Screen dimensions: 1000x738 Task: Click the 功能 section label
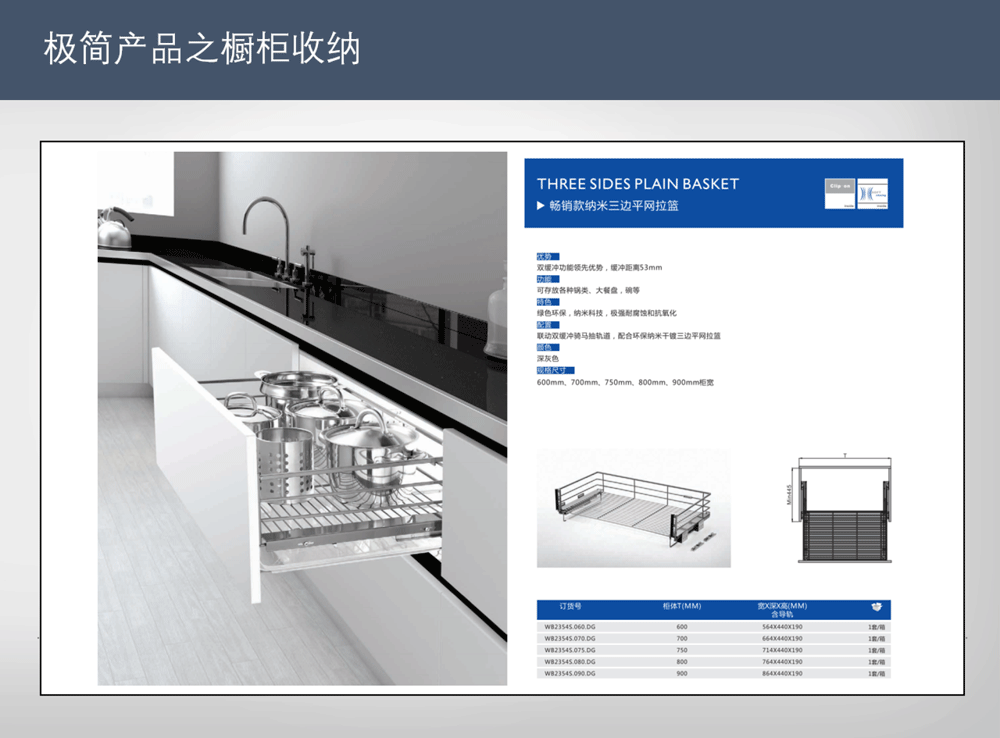(547, 279)
